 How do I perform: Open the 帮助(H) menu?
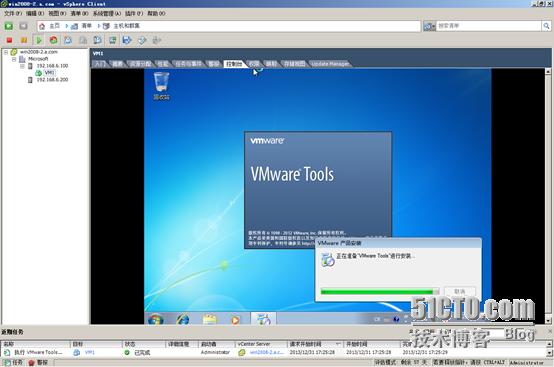[x=156, y=13]
